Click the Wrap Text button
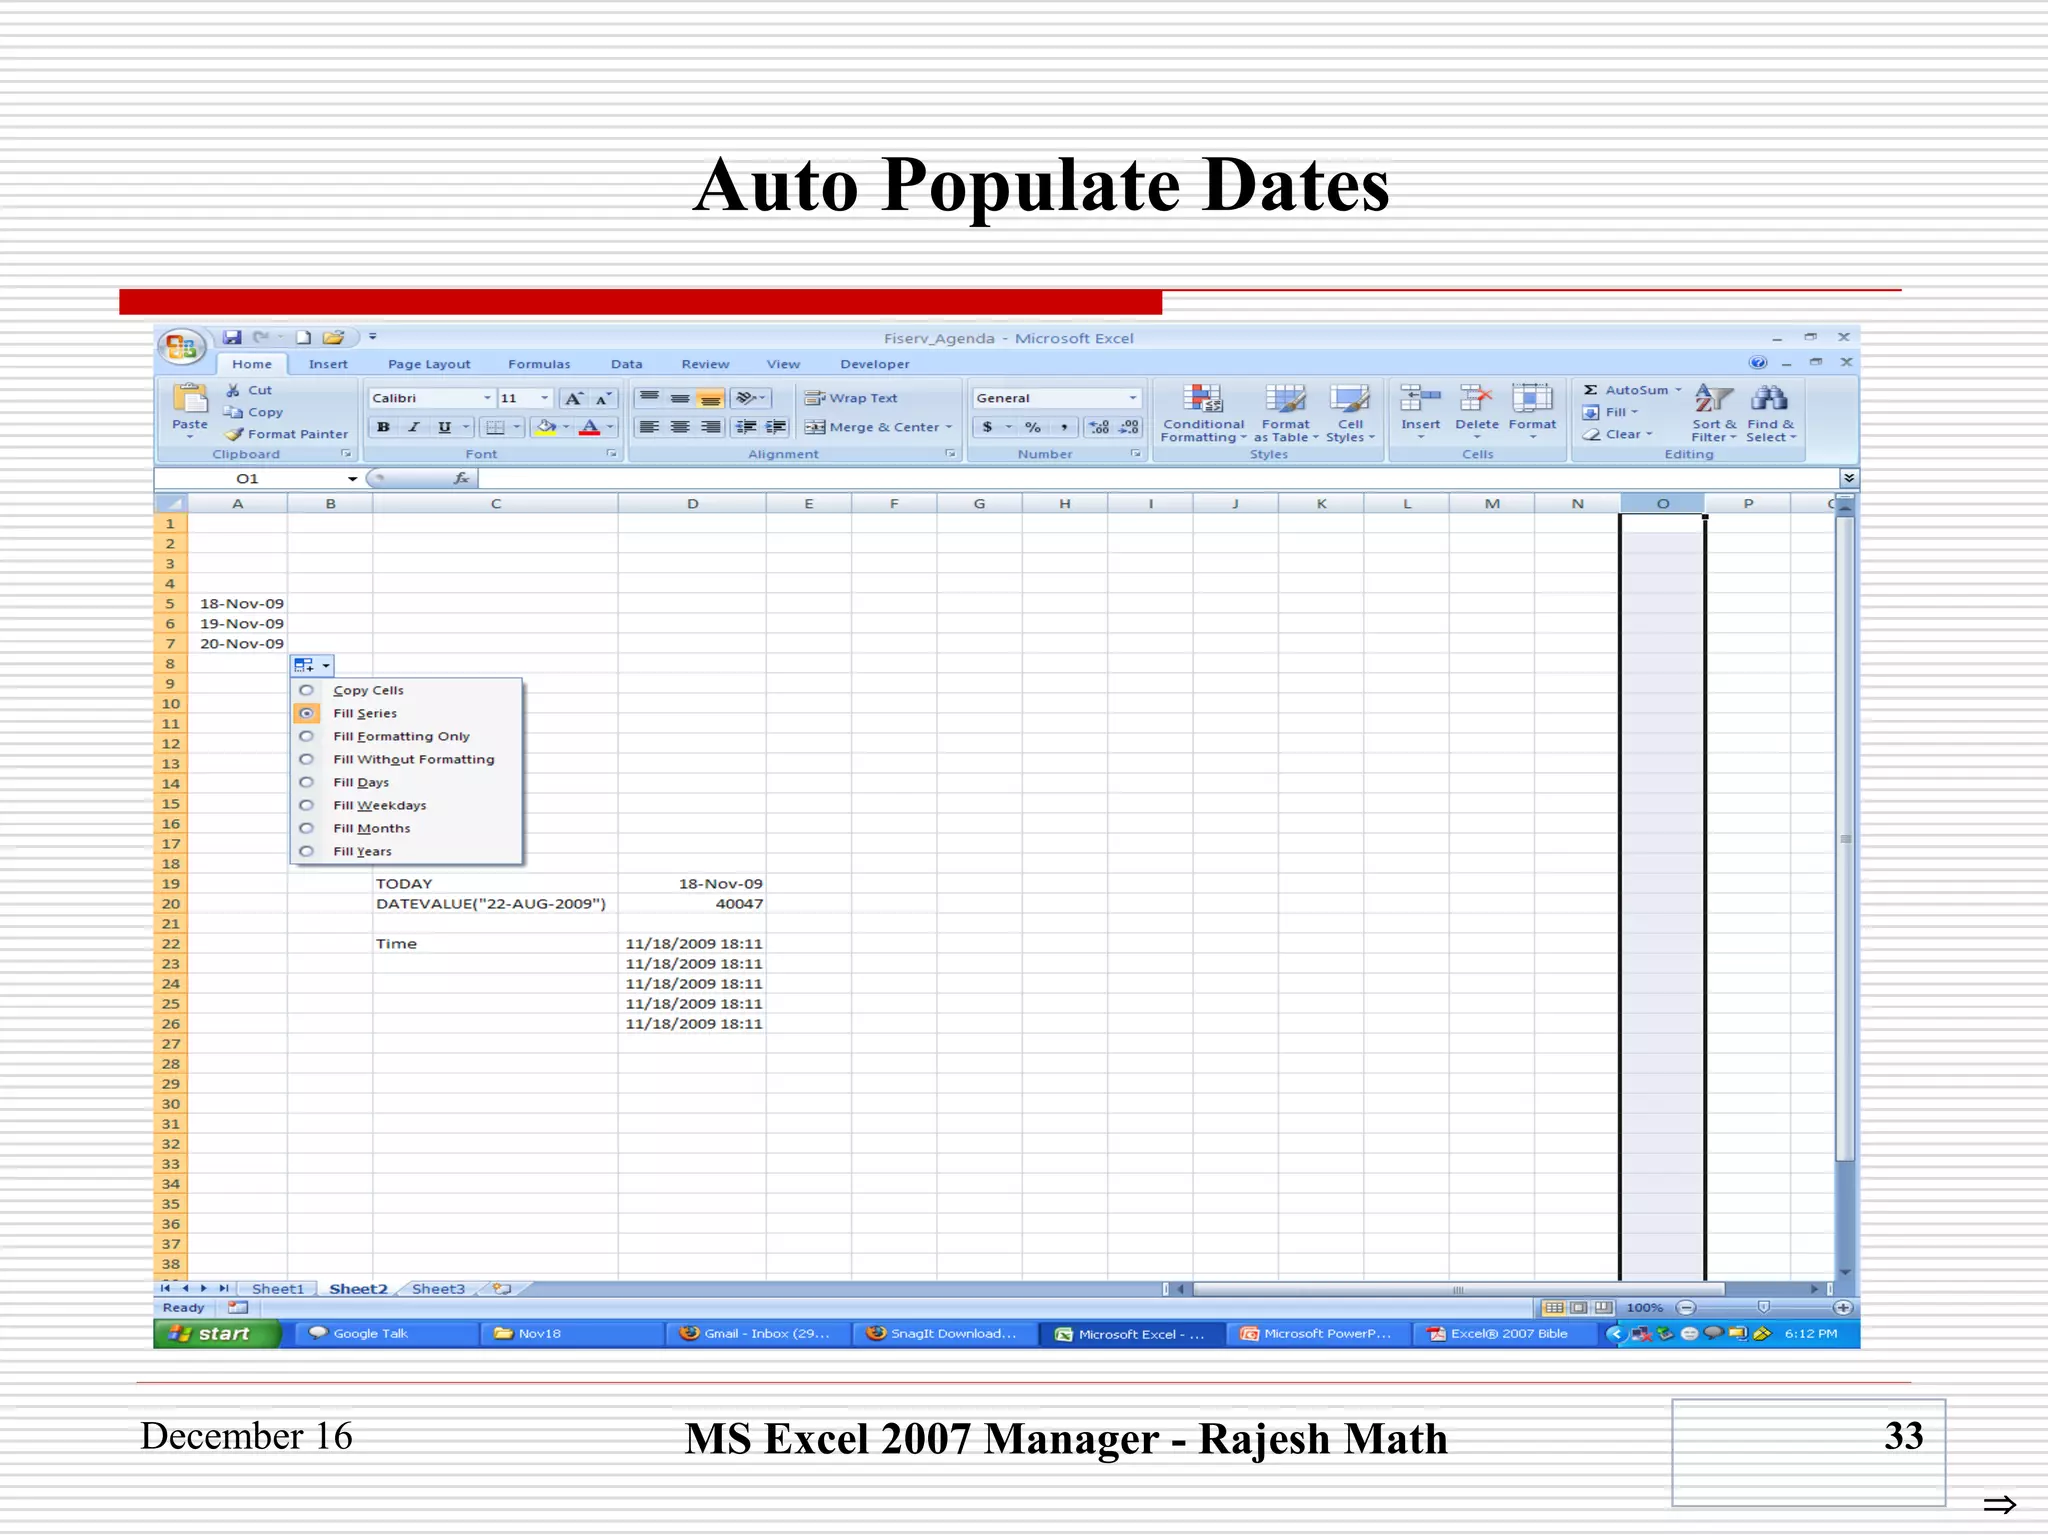This screenshot has height=1536, width=2048. tap(851, 398)
